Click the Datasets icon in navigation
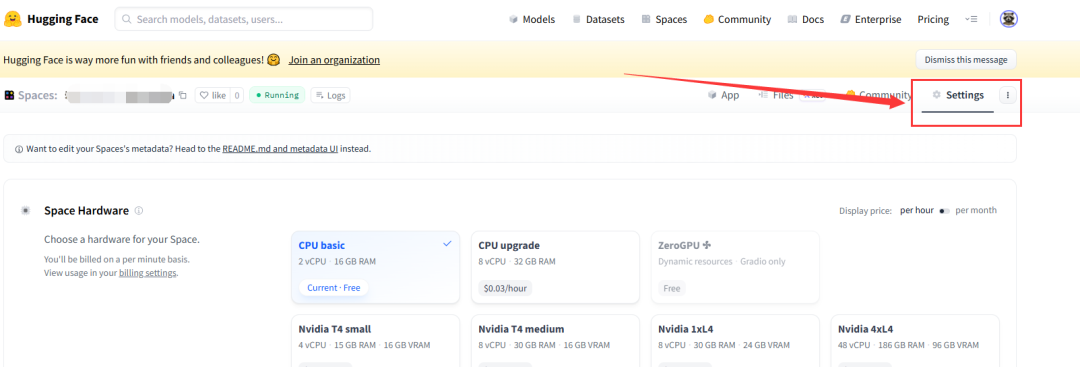 click(577, 19)
